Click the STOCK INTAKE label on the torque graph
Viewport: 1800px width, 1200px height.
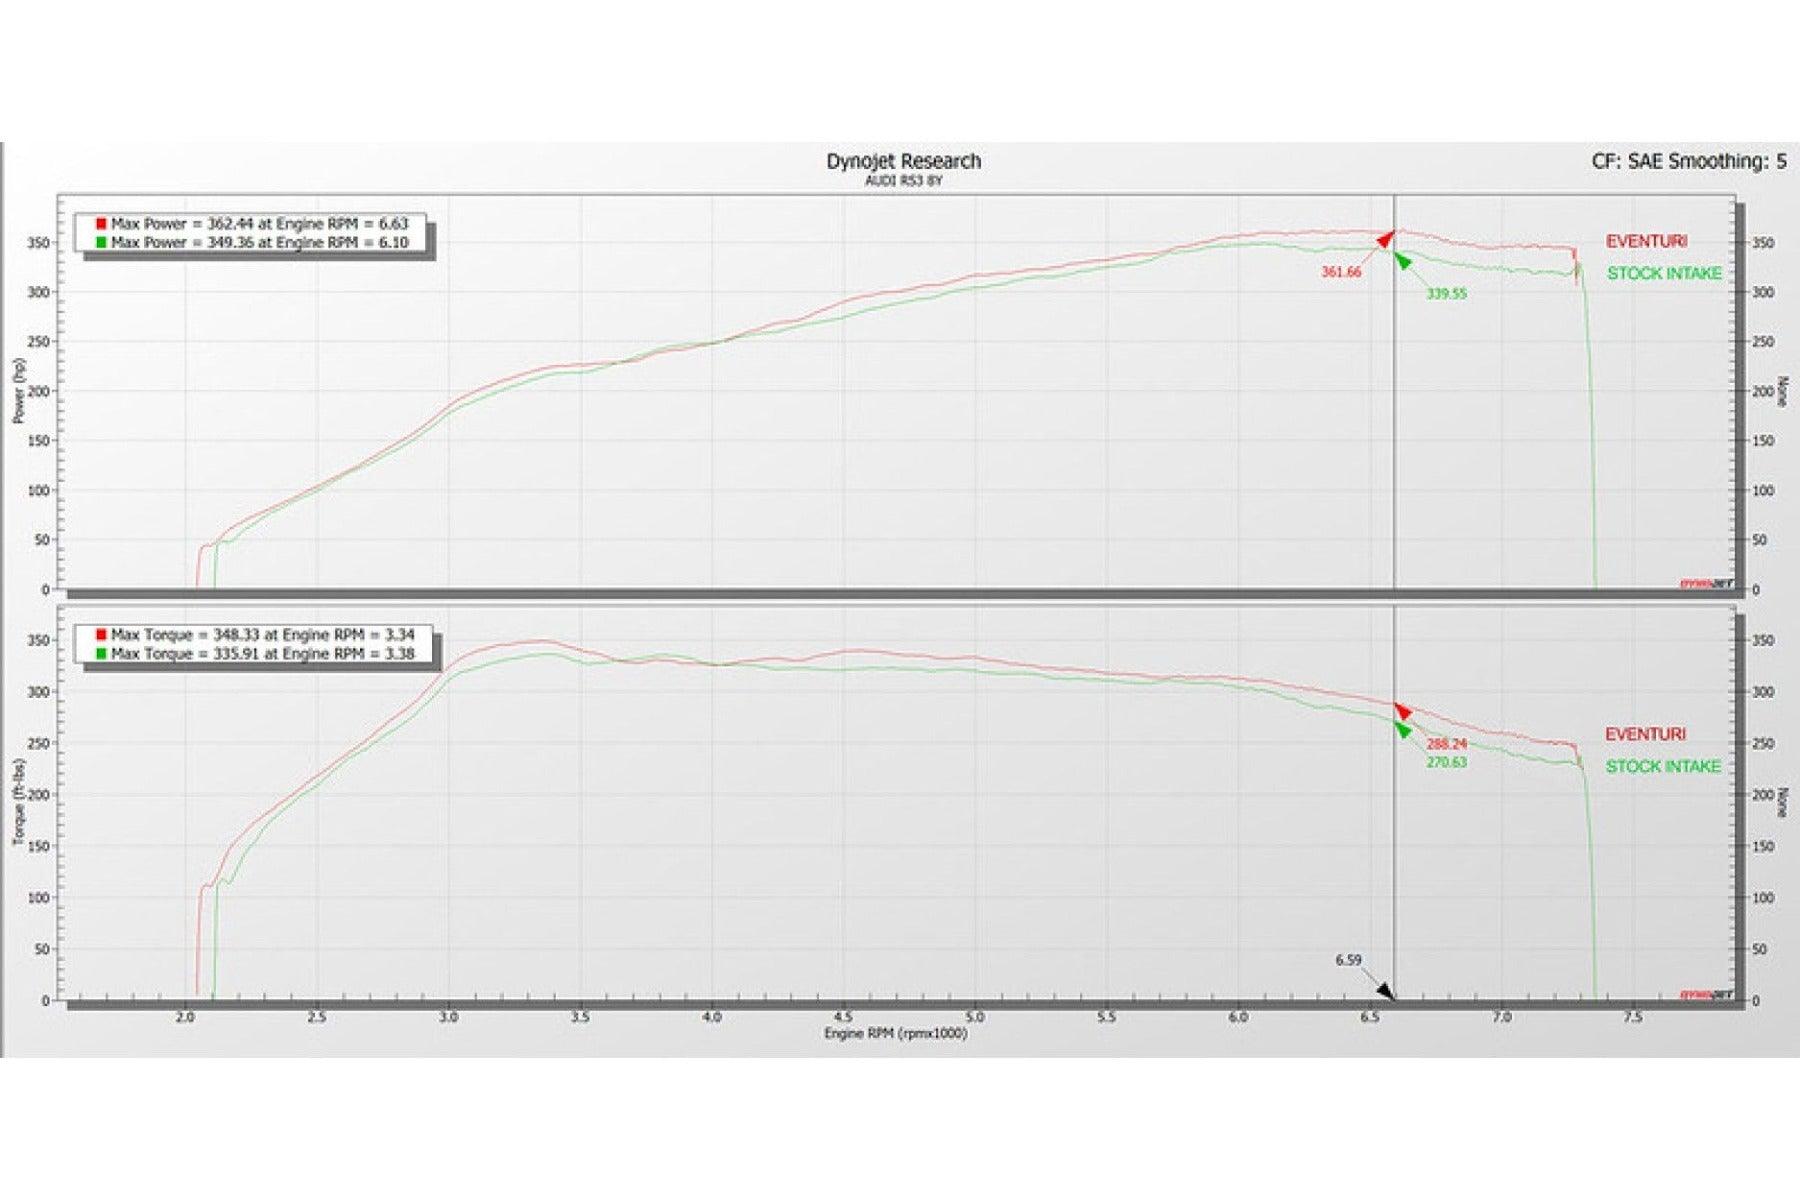(x=1663, y=766)
